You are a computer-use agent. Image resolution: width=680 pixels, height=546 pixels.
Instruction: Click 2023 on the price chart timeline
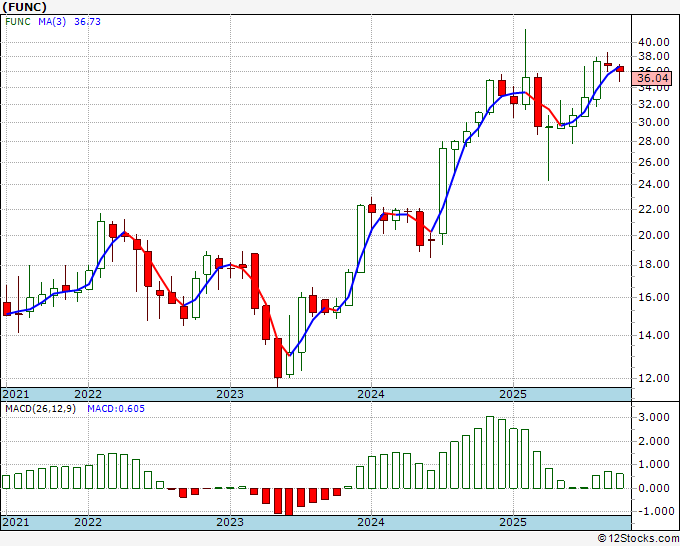coord(230,394)
